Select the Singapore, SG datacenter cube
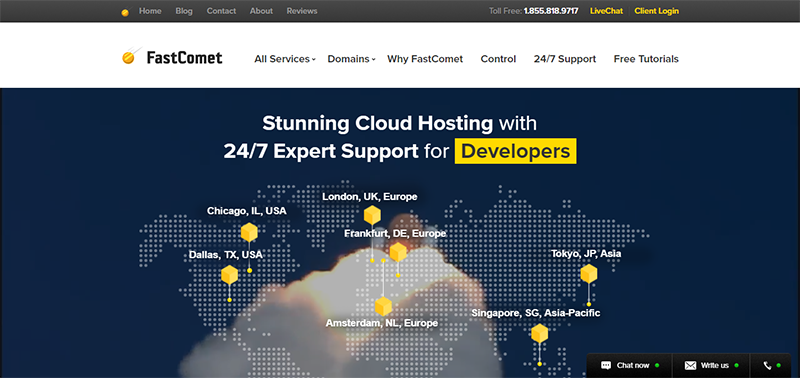 pos(539,334)
